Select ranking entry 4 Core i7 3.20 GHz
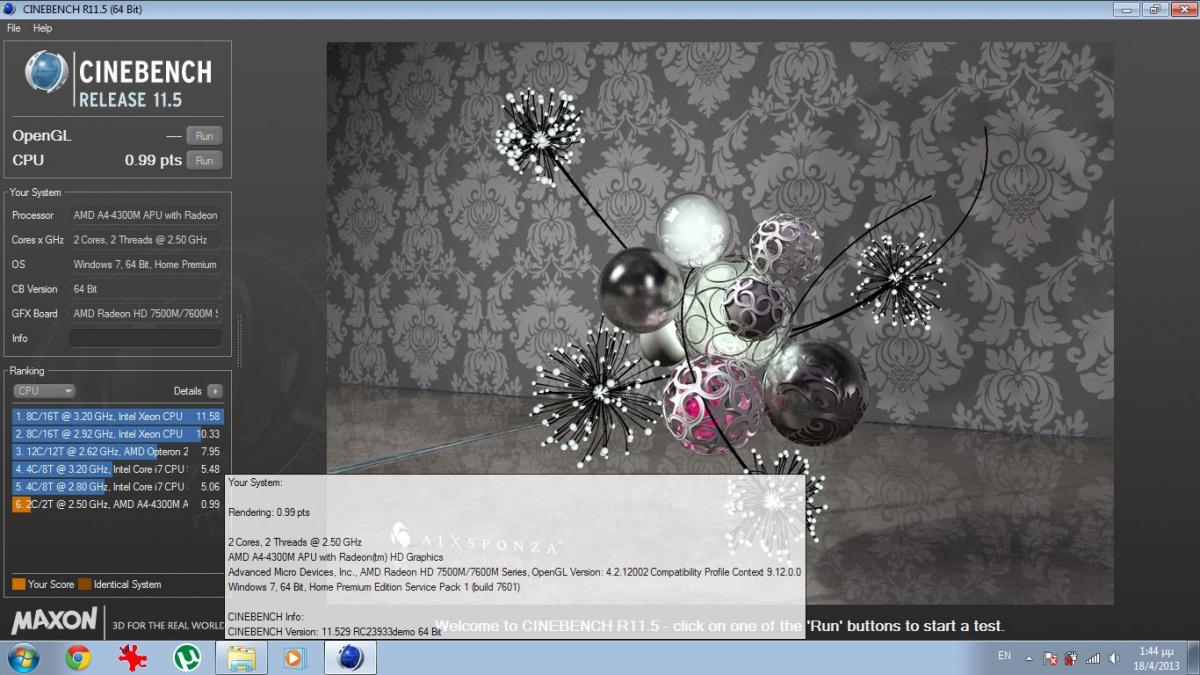 pyautogui.click(x=117, y=469)
